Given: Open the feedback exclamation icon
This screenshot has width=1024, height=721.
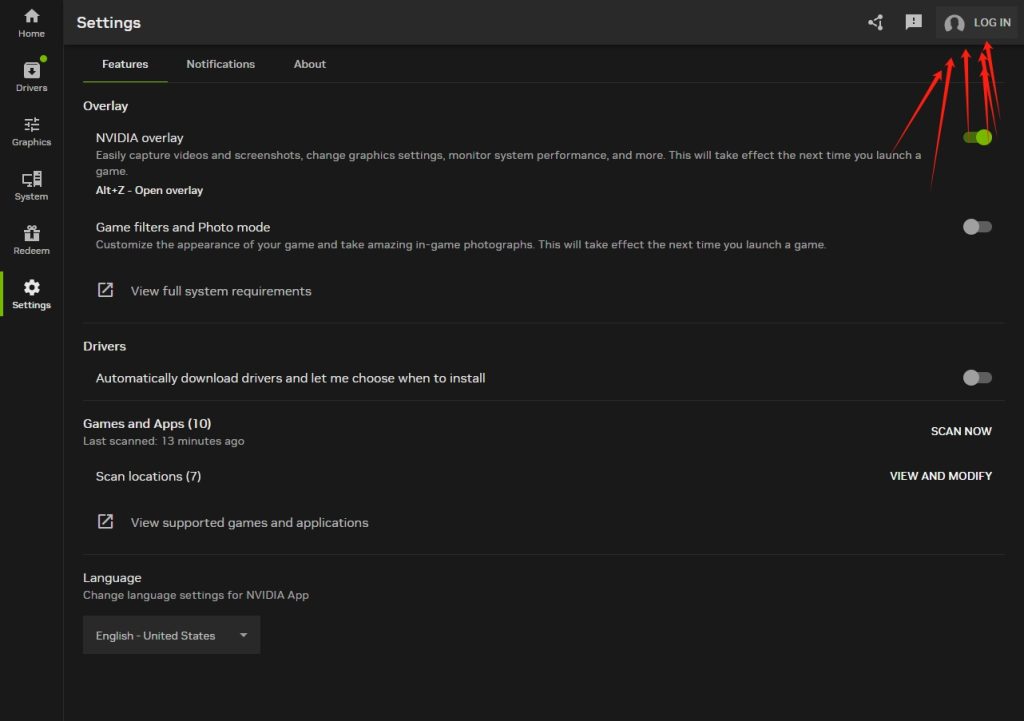Looking at the screenshot, I should point(913,22).
